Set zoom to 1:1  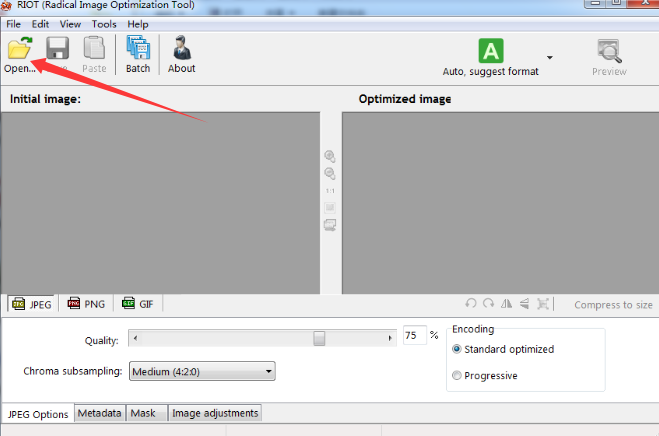click(330, 191)
